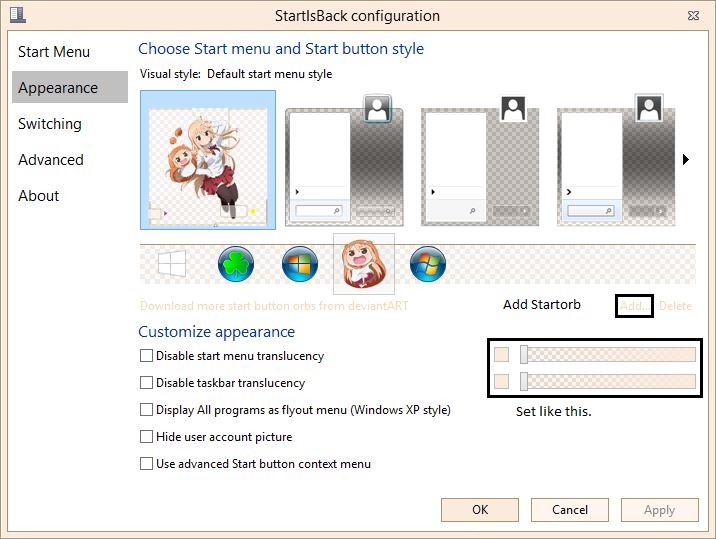Open Download more start button orbs from deviantART
Viewport: 716px width, 539px height.
(x=274, y=306)
